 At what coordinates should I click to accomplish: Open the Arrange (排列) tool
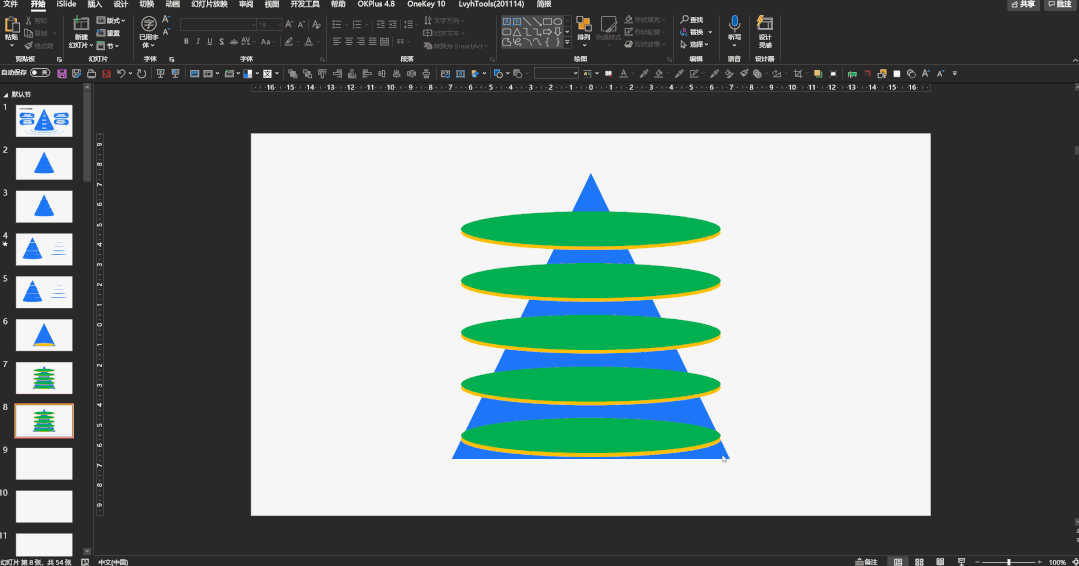(584, 26)
